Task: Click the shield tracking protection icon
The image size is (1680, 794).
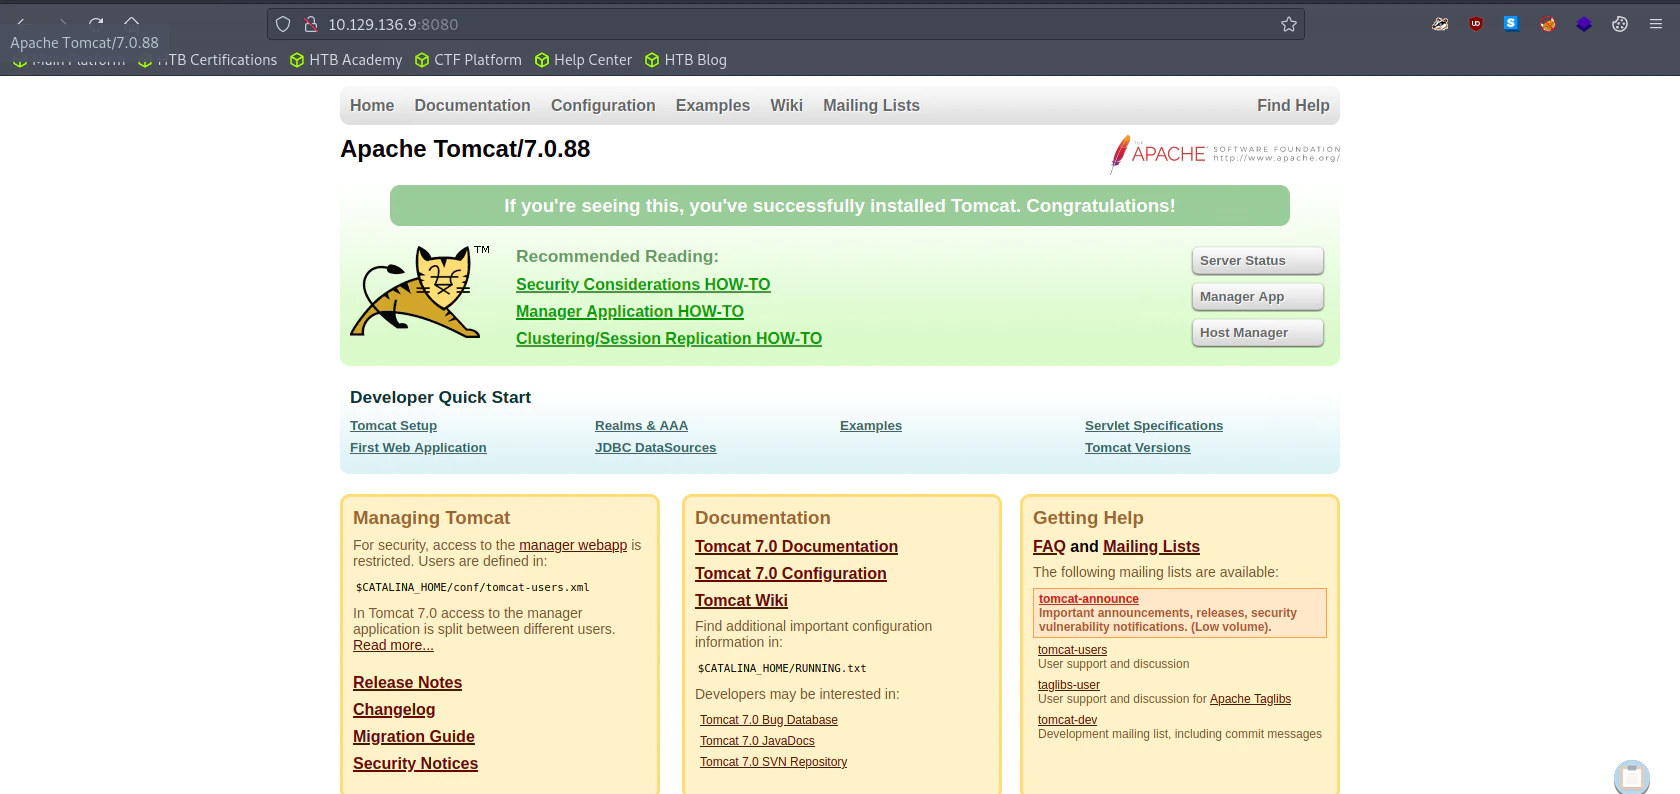Action: 283,24
